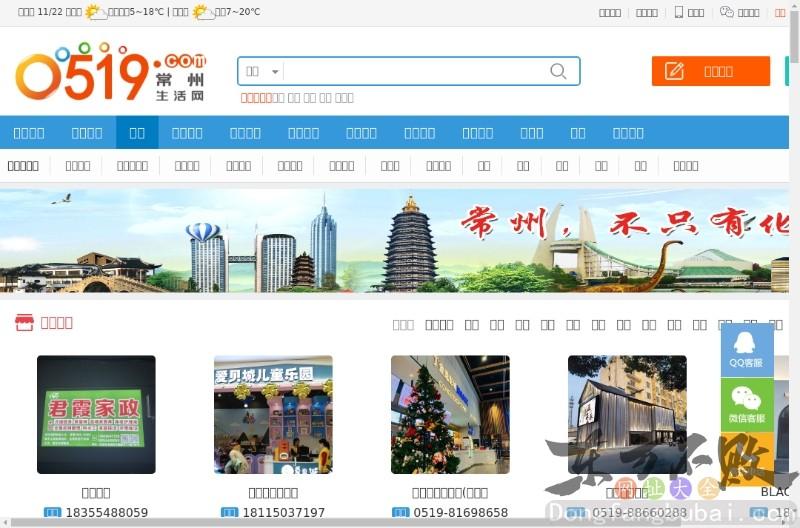Open the 微信客服 floating support button

pyautogui.click(x=747, y=405)
